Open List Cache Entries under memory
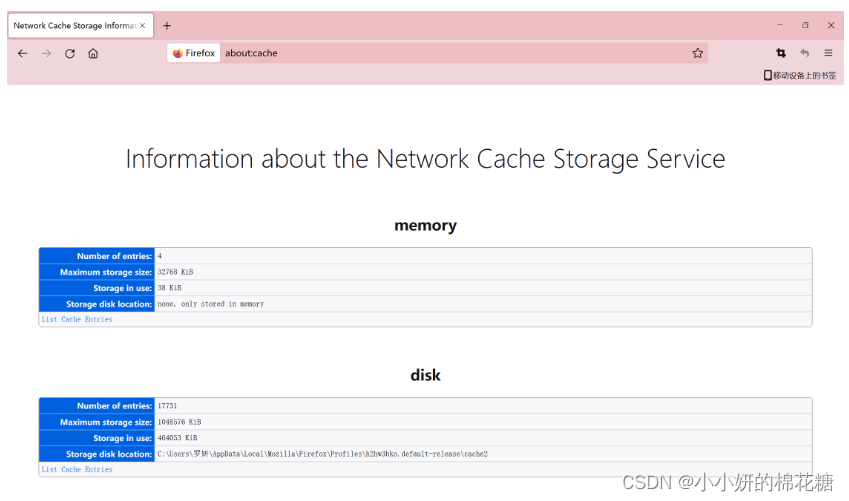 pyautogui.click(x=77, y=320)
